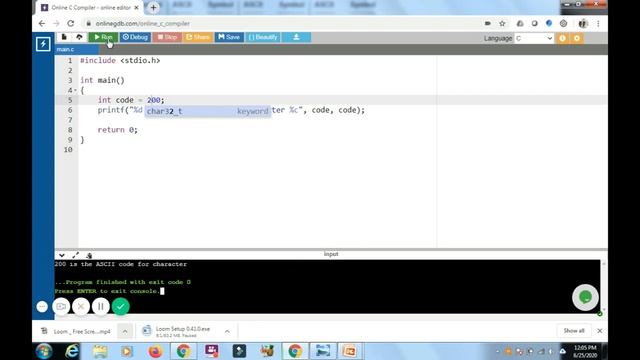Image resolution: width=640 pixels, height=360 pixels.
Task: Expand options for the mp4 download
Action: coord(125,331)
